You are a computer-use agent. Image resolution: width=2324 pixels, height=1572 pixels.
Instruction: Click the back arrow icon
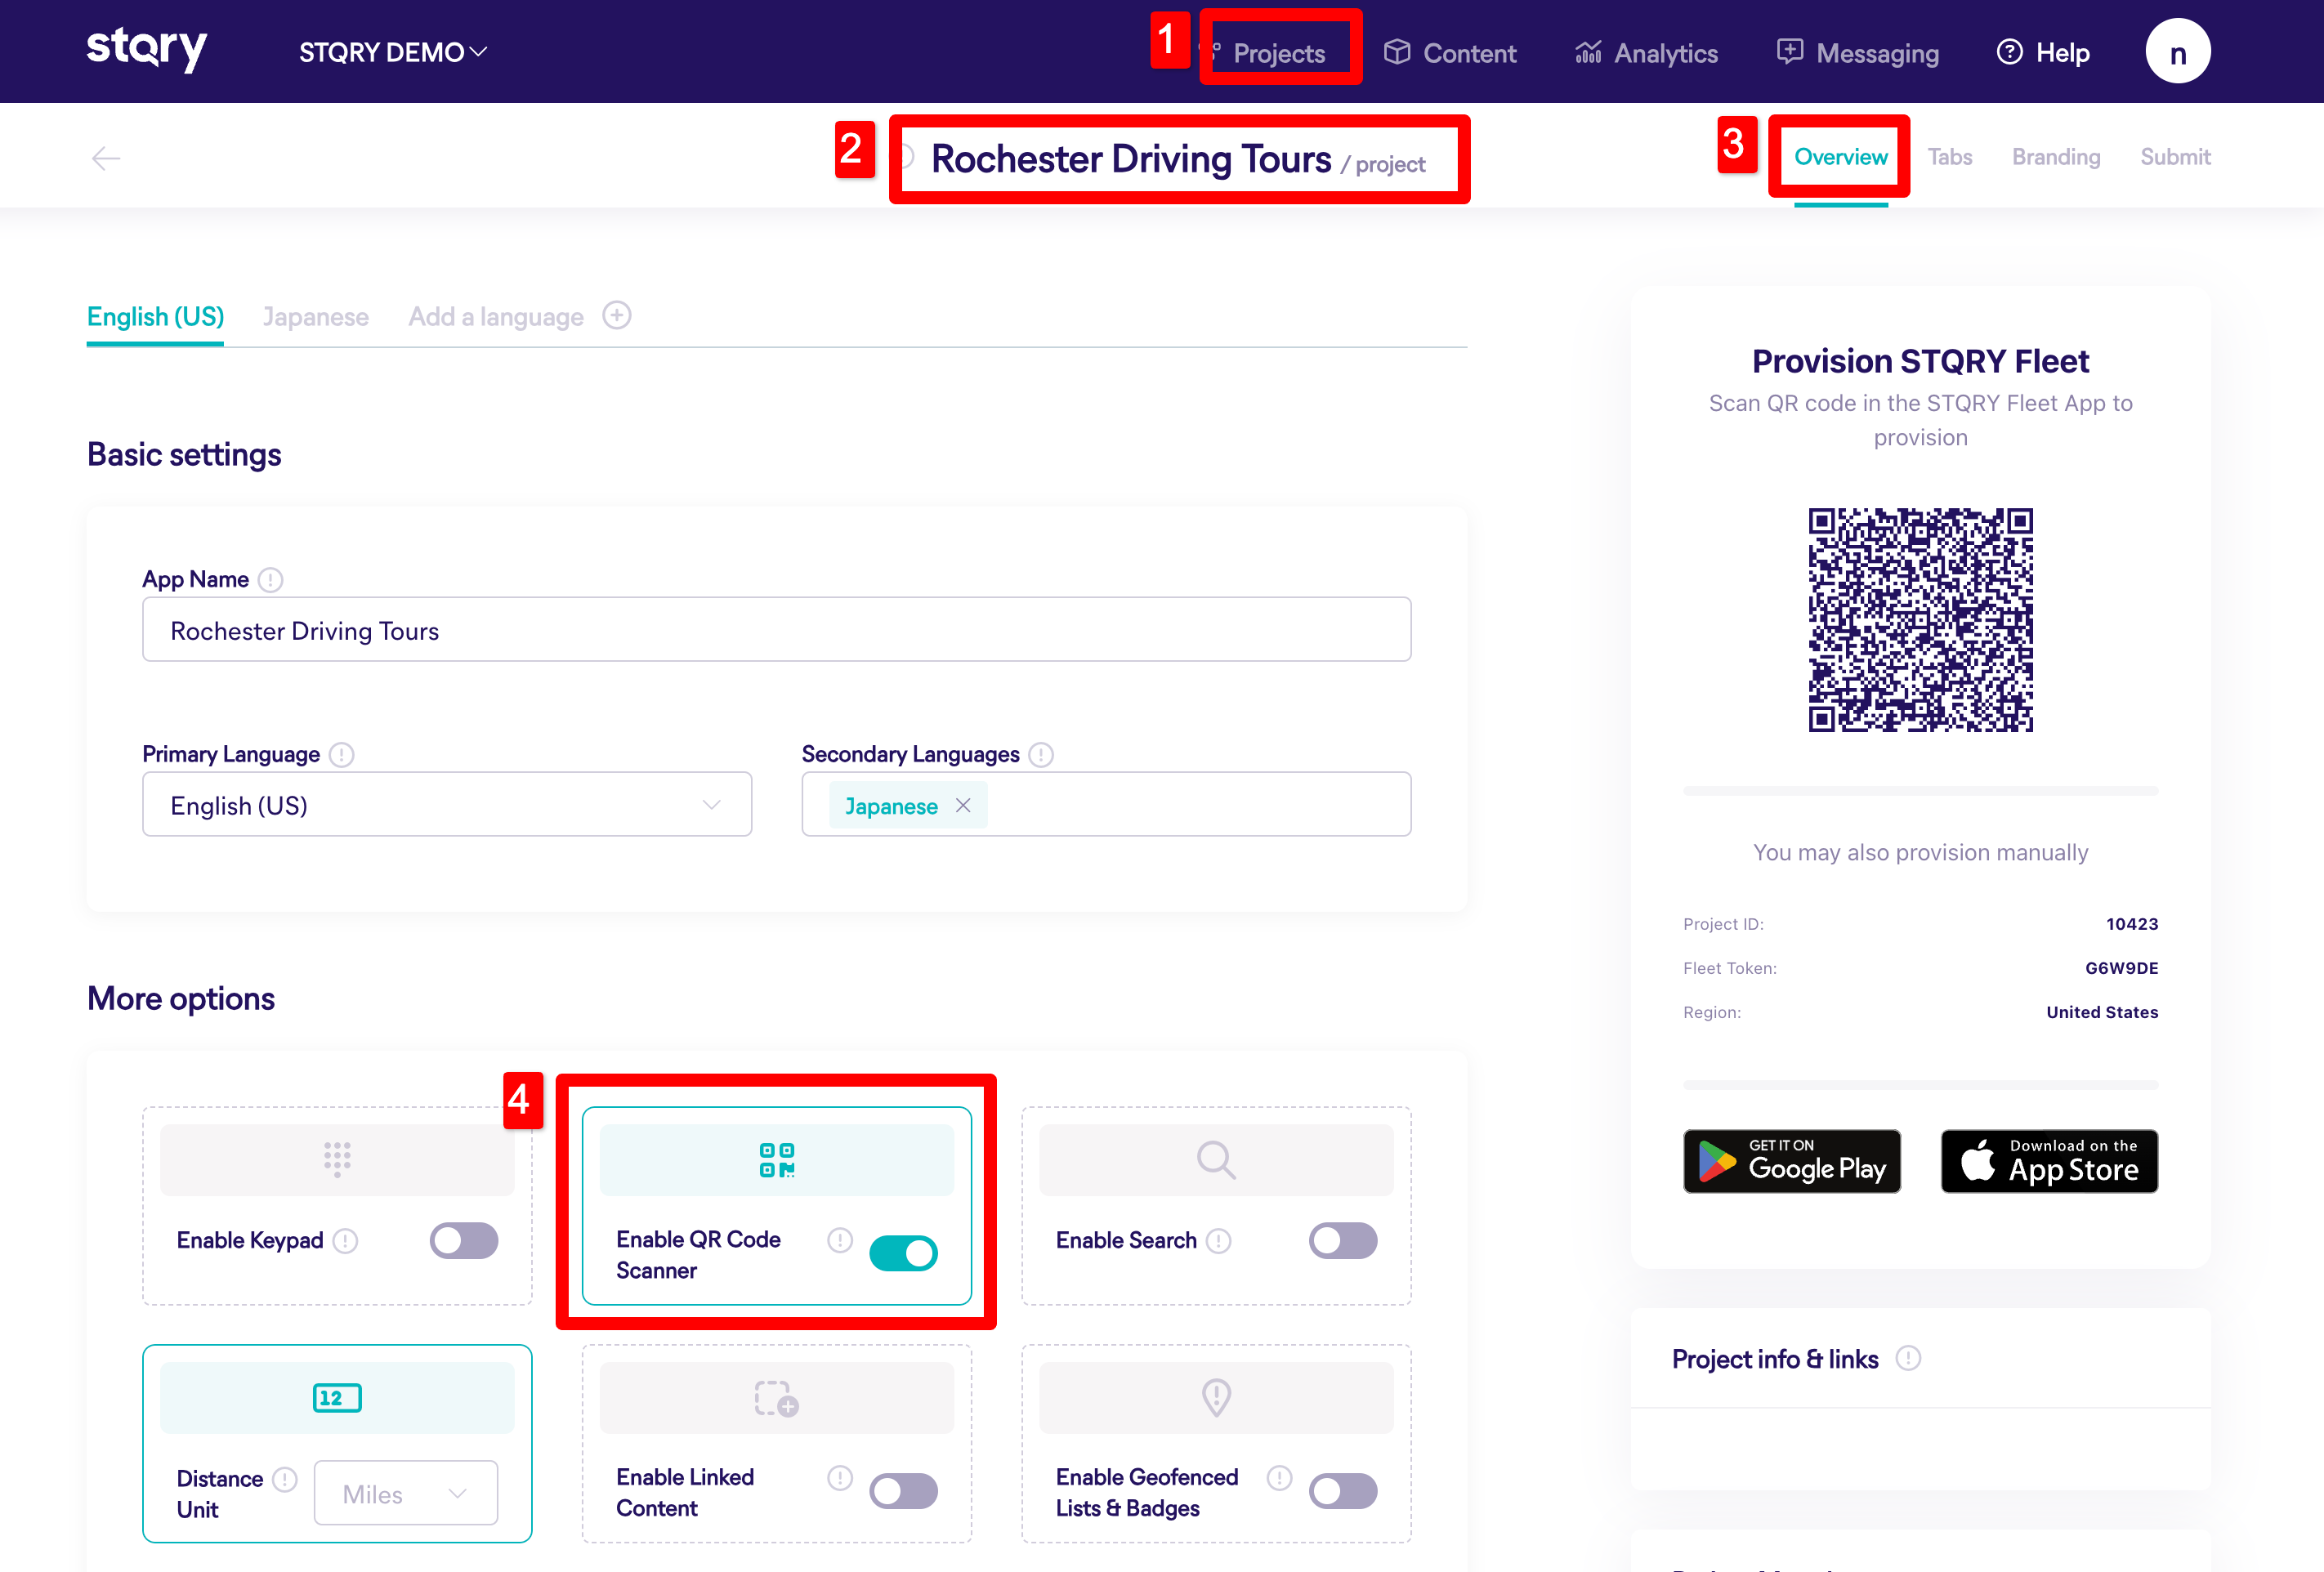tap(106, 158)
